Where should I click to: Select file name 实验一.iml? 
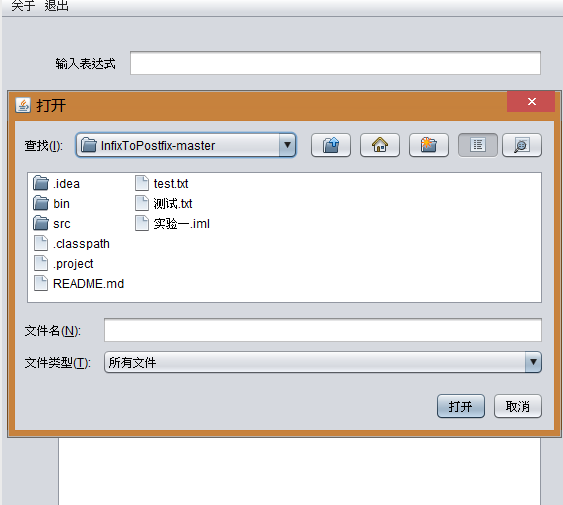(182, 223)
